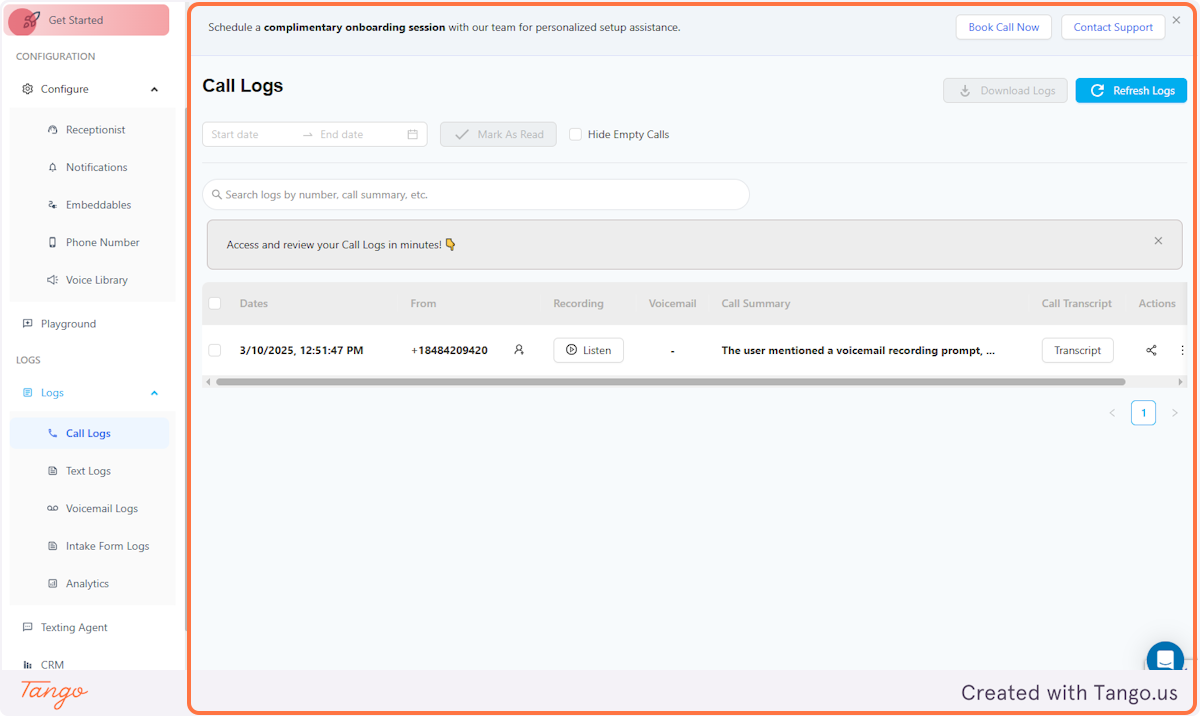The width and height of the screenshot is (1200, 716).
Task: Select Call Logs in sidebar
Action: (90, 433)
